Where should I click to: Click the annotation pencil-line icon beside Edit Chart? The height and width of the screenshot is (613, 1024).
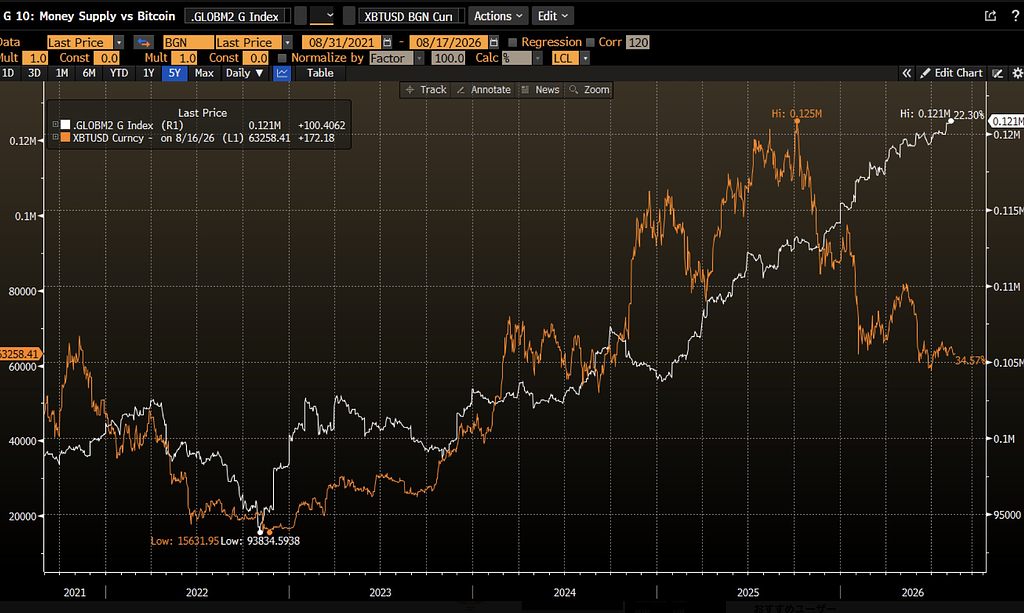[997, 73]
